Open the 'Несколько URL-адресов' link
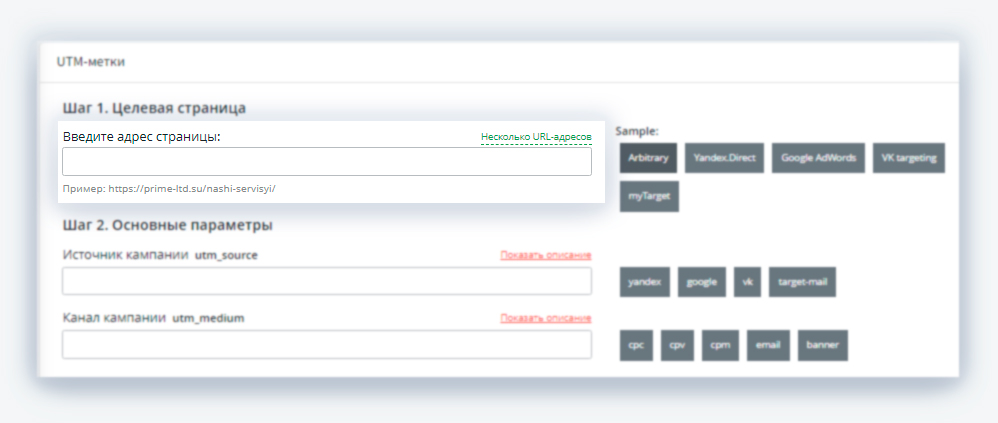This screenshot has width=998, height=423. pyautogui.click(x=536, y=137)
